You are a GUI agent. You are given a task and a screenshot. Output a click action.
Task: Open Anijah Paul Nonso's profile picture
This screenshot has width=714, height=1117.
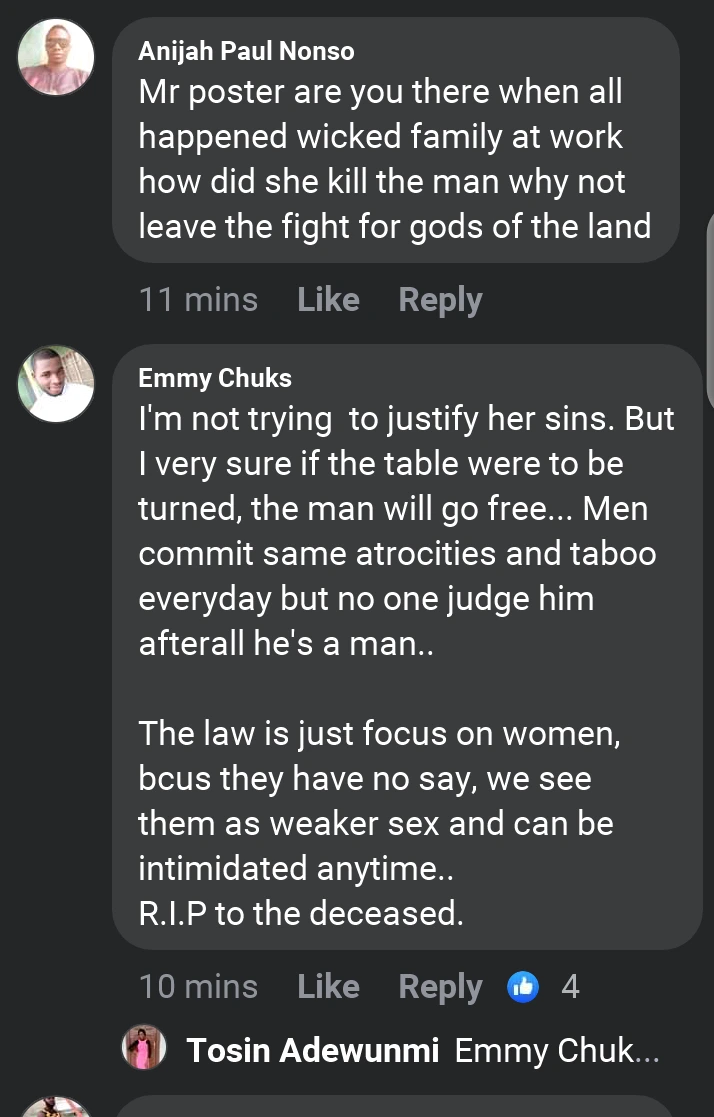click(56, 56)
